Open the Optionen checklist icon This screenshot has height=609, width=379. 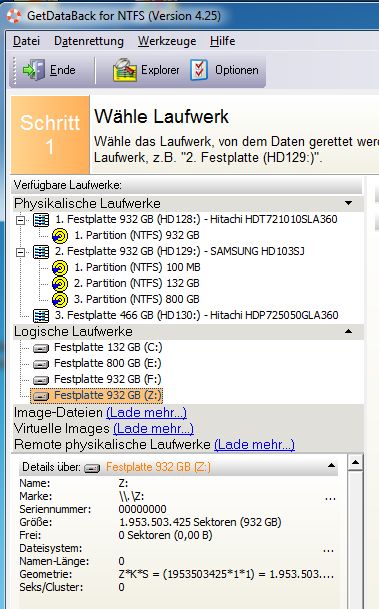pyautogui.click(x=199, y=70)
